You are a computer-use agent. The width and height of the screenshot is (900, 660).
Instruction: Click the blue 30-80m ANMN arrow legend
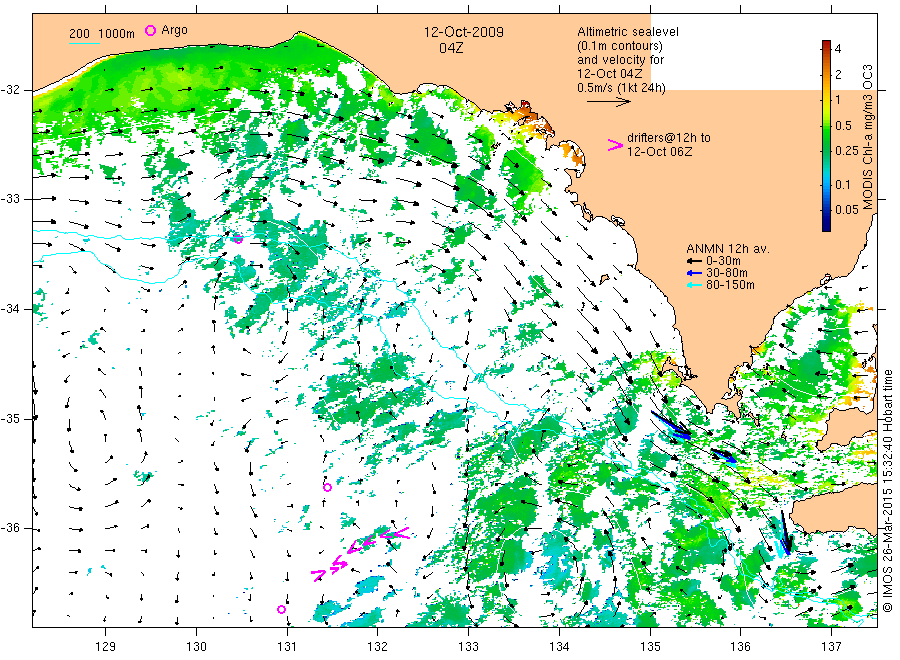695,273
